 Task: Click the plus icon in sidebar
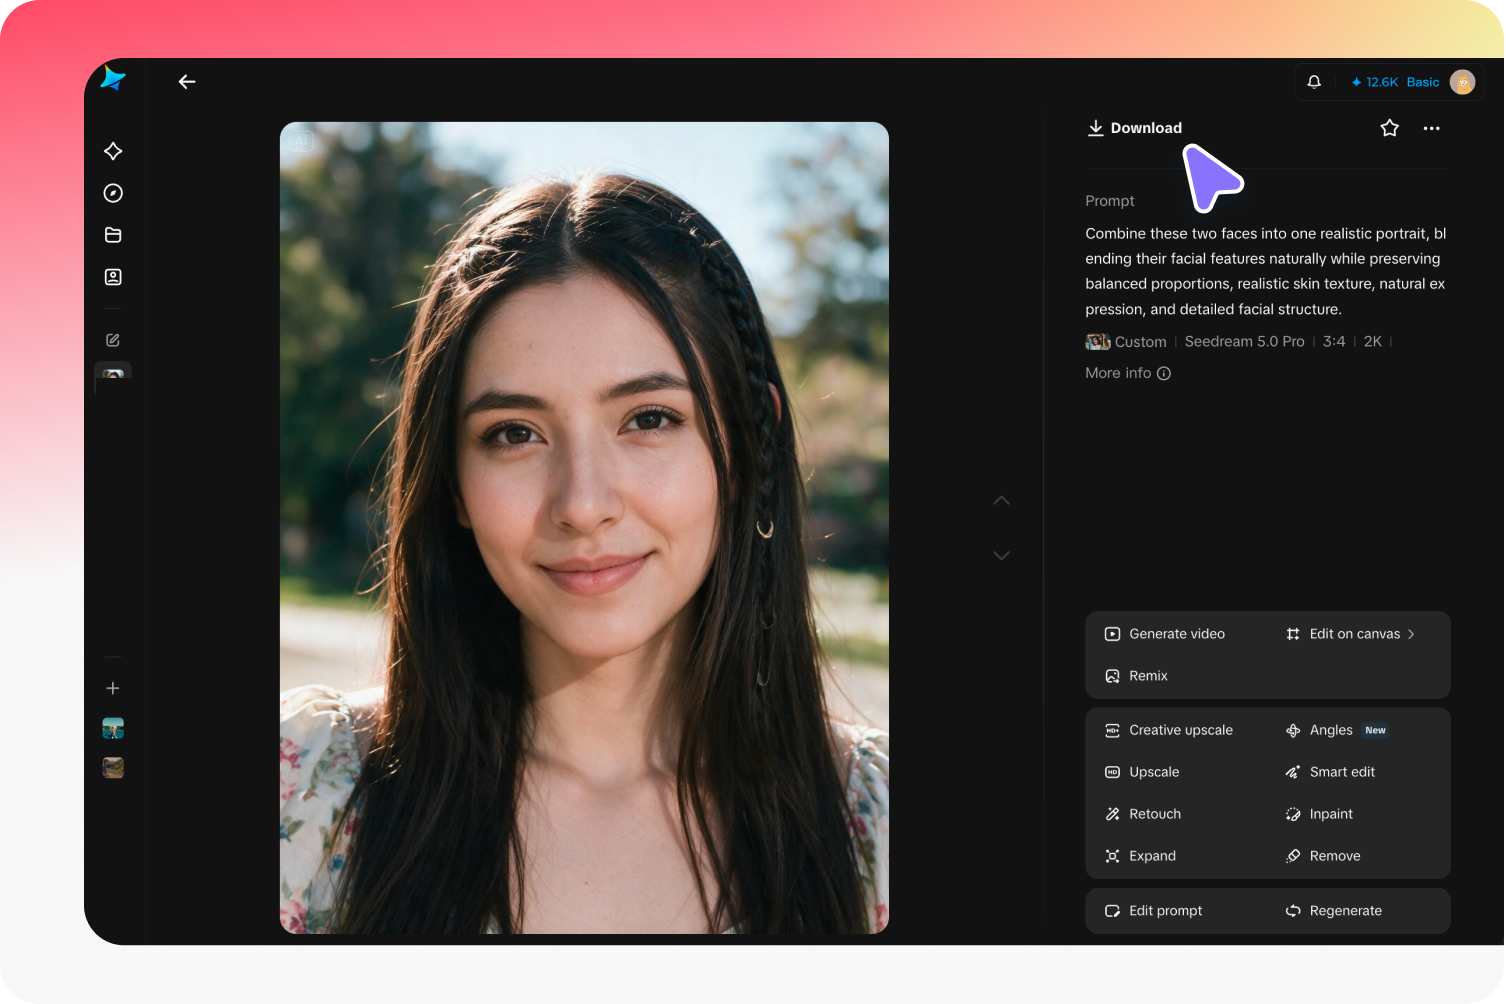point(113,688)
